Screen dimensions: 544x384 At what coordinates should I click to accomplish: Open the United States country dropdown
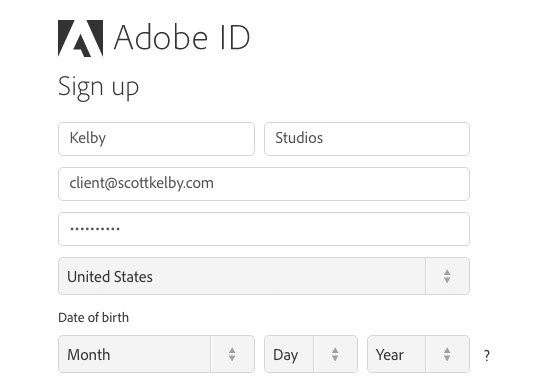(264, 276)
